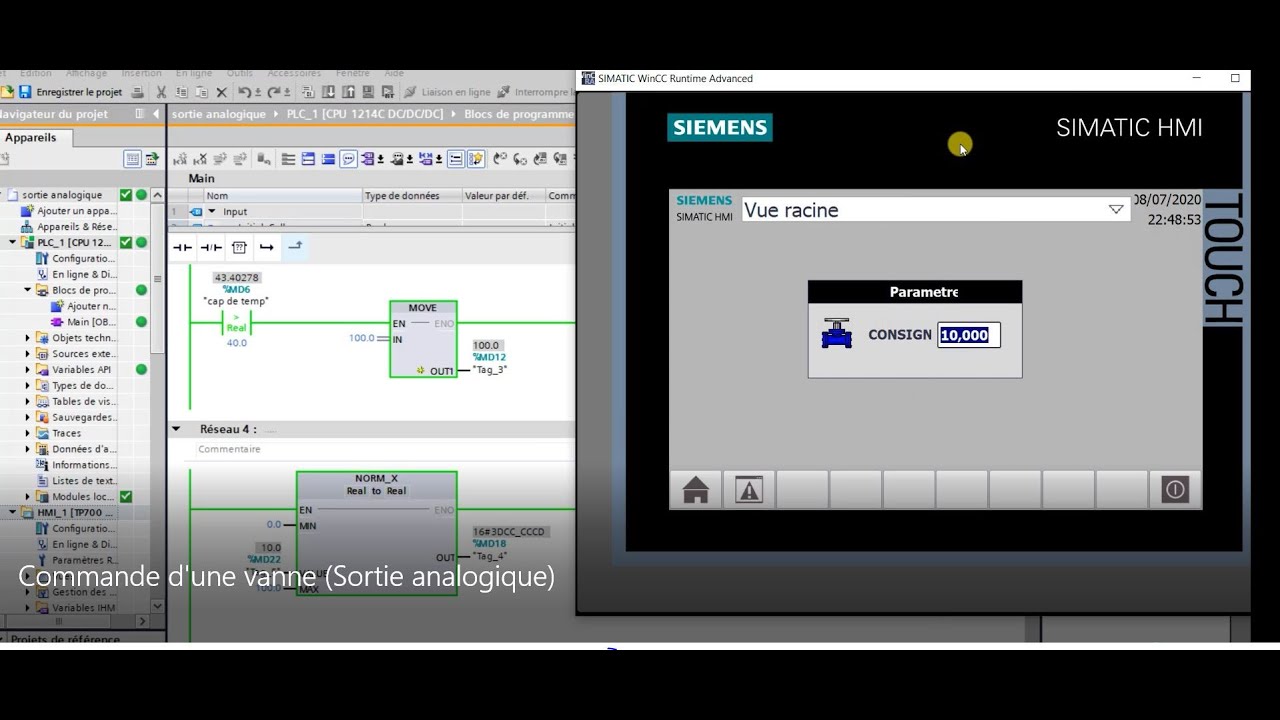
Task: Click the print icon in TIA toolbar
Action: point(138,92)
